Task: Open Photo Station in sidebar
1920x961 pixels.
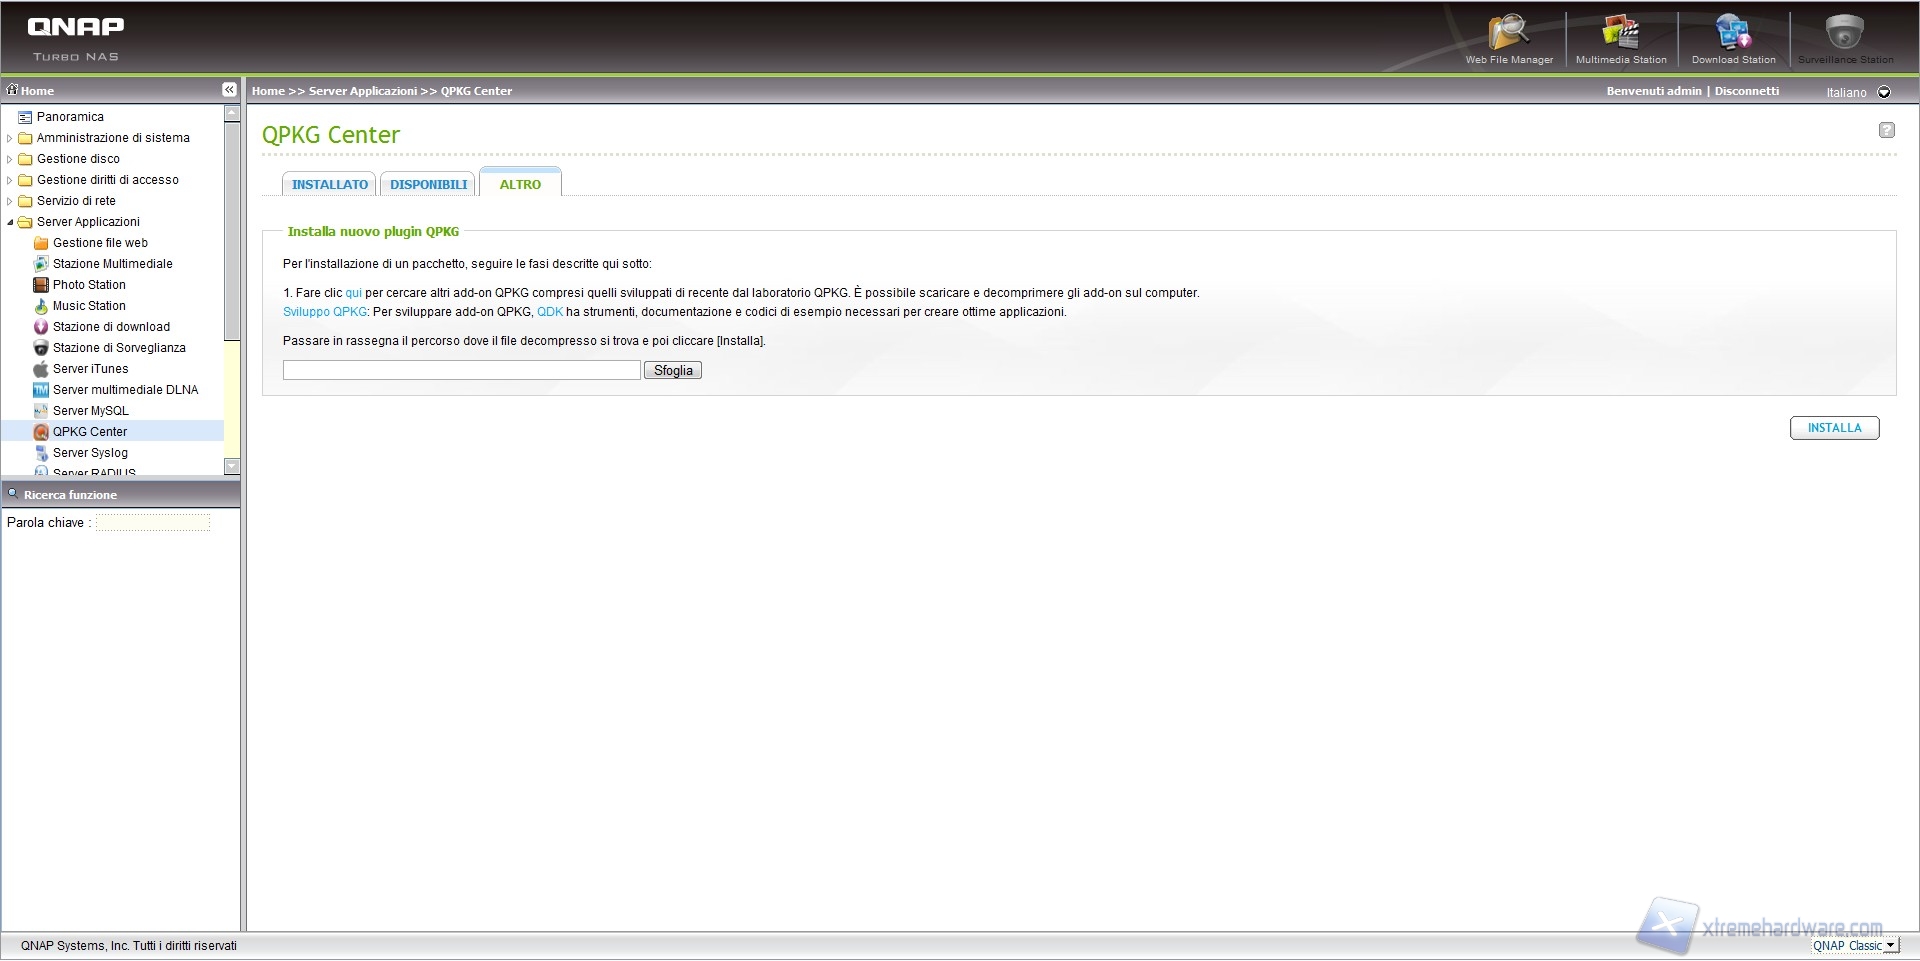Action: (89, 285)
